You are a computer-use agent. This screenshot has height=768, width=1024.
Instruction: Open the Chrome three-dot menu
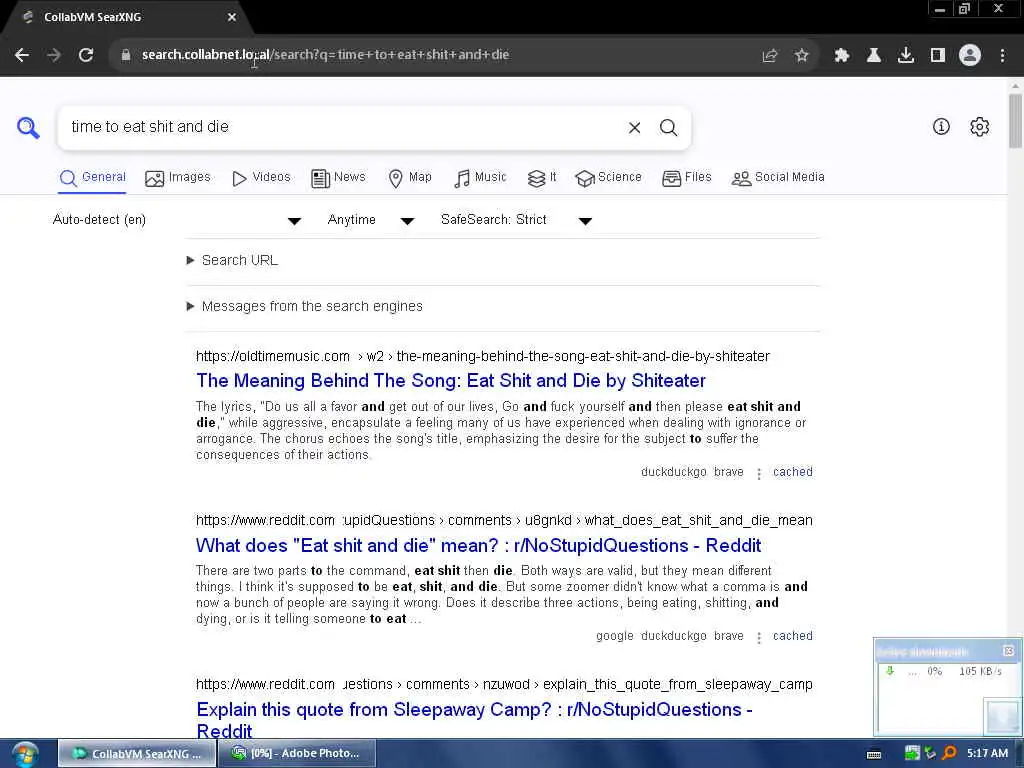(x=1002, y=56)
